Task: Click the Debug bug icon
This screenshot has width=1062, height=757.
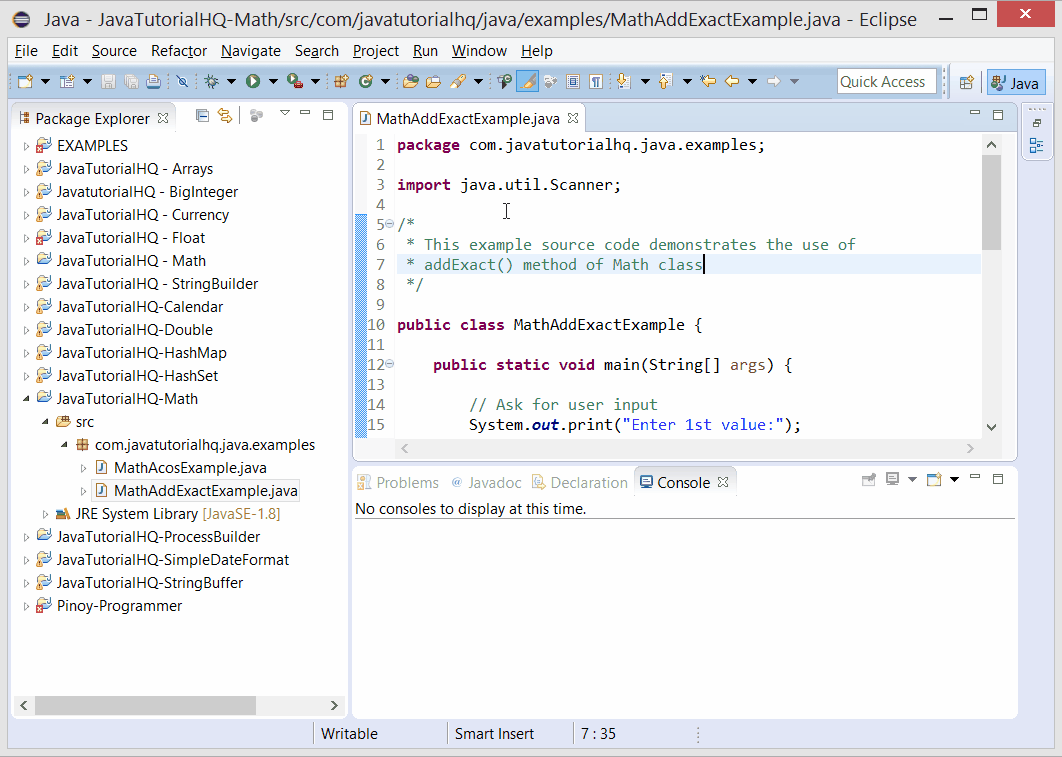Action: click(x=212, y=82)
